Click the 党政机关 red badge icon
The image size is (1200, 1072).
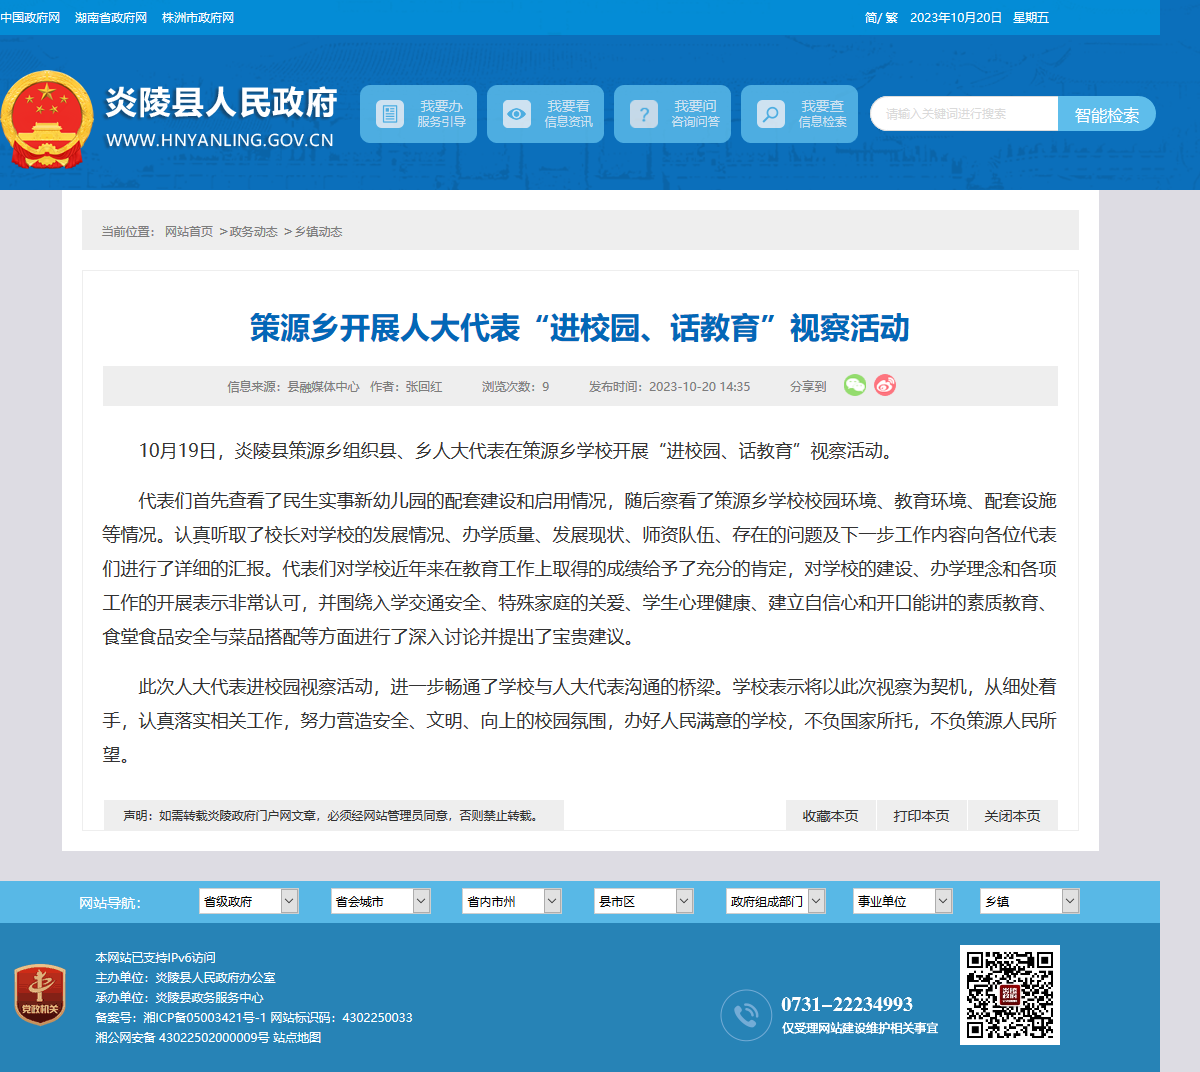tap(40, 995)
